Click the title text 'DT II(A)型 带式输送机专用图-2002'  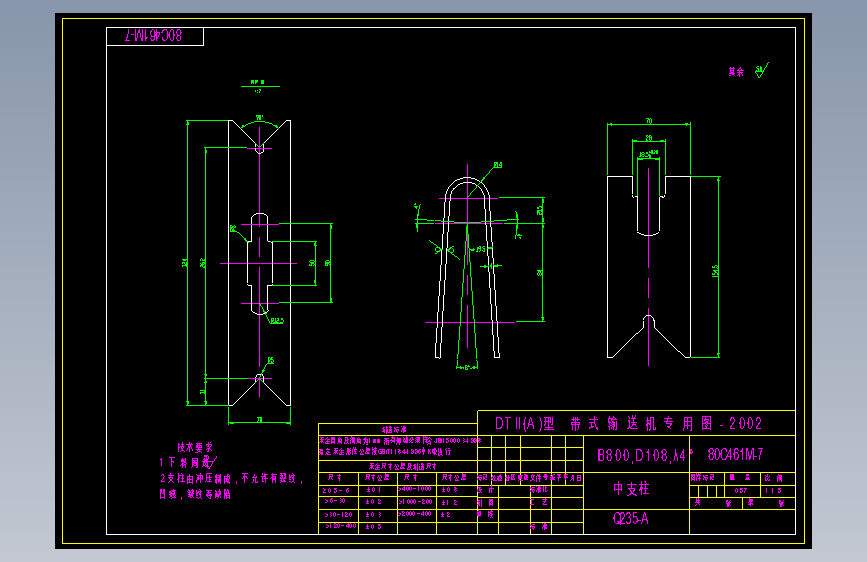(x=628, y=424)
